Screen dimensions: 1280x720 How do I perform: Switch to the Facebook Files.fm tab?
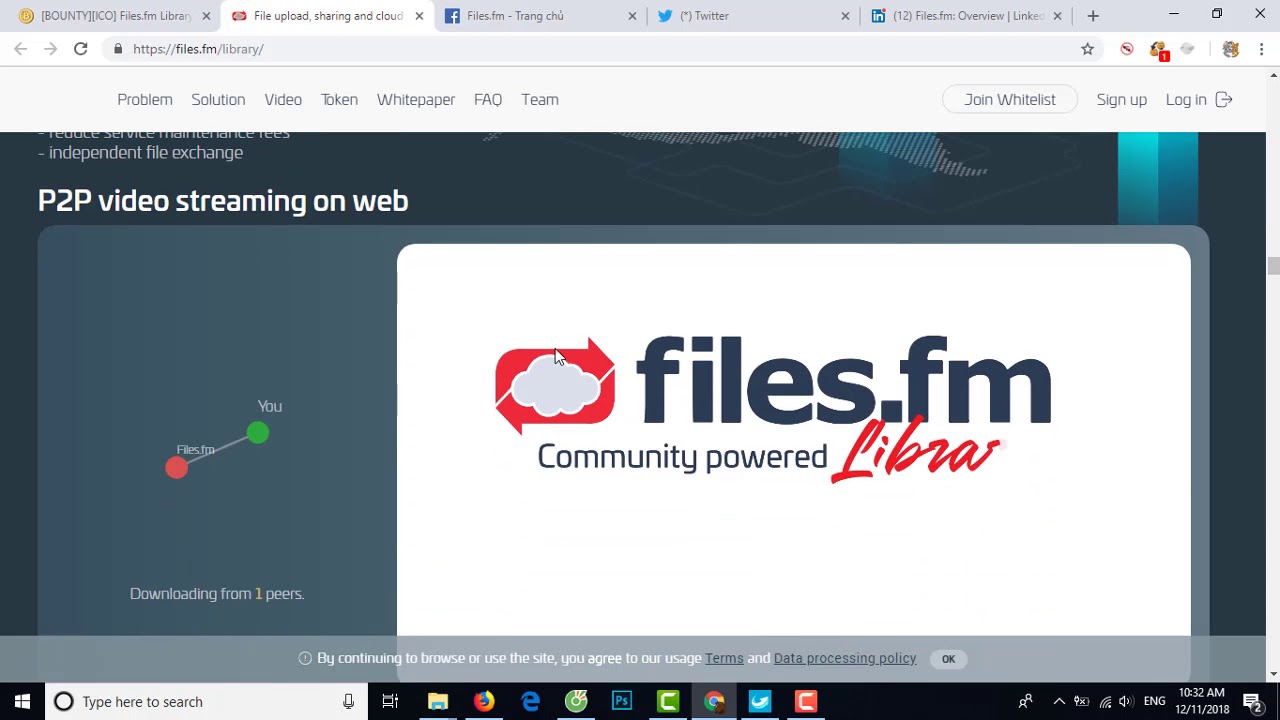point(540,16)
